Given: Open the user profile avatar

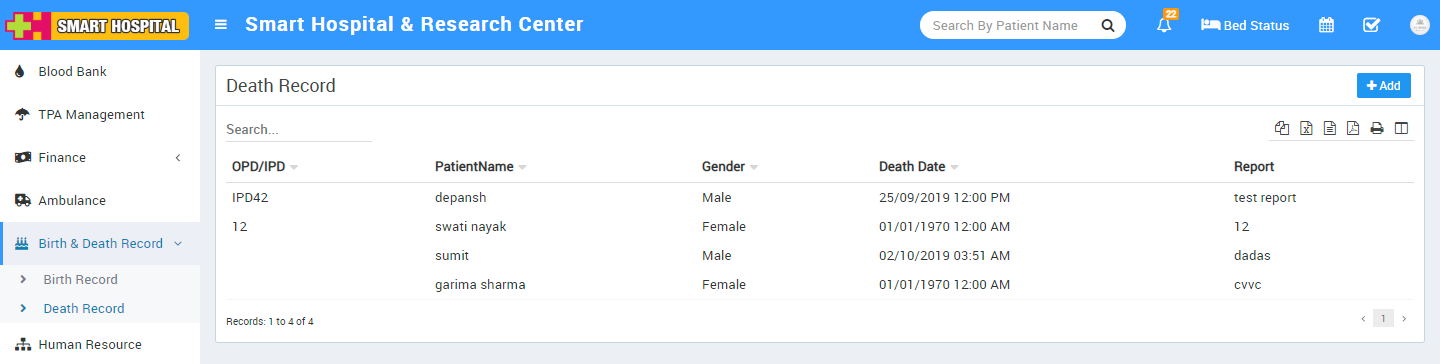Looking at the screenshot, I should 1419,25.
